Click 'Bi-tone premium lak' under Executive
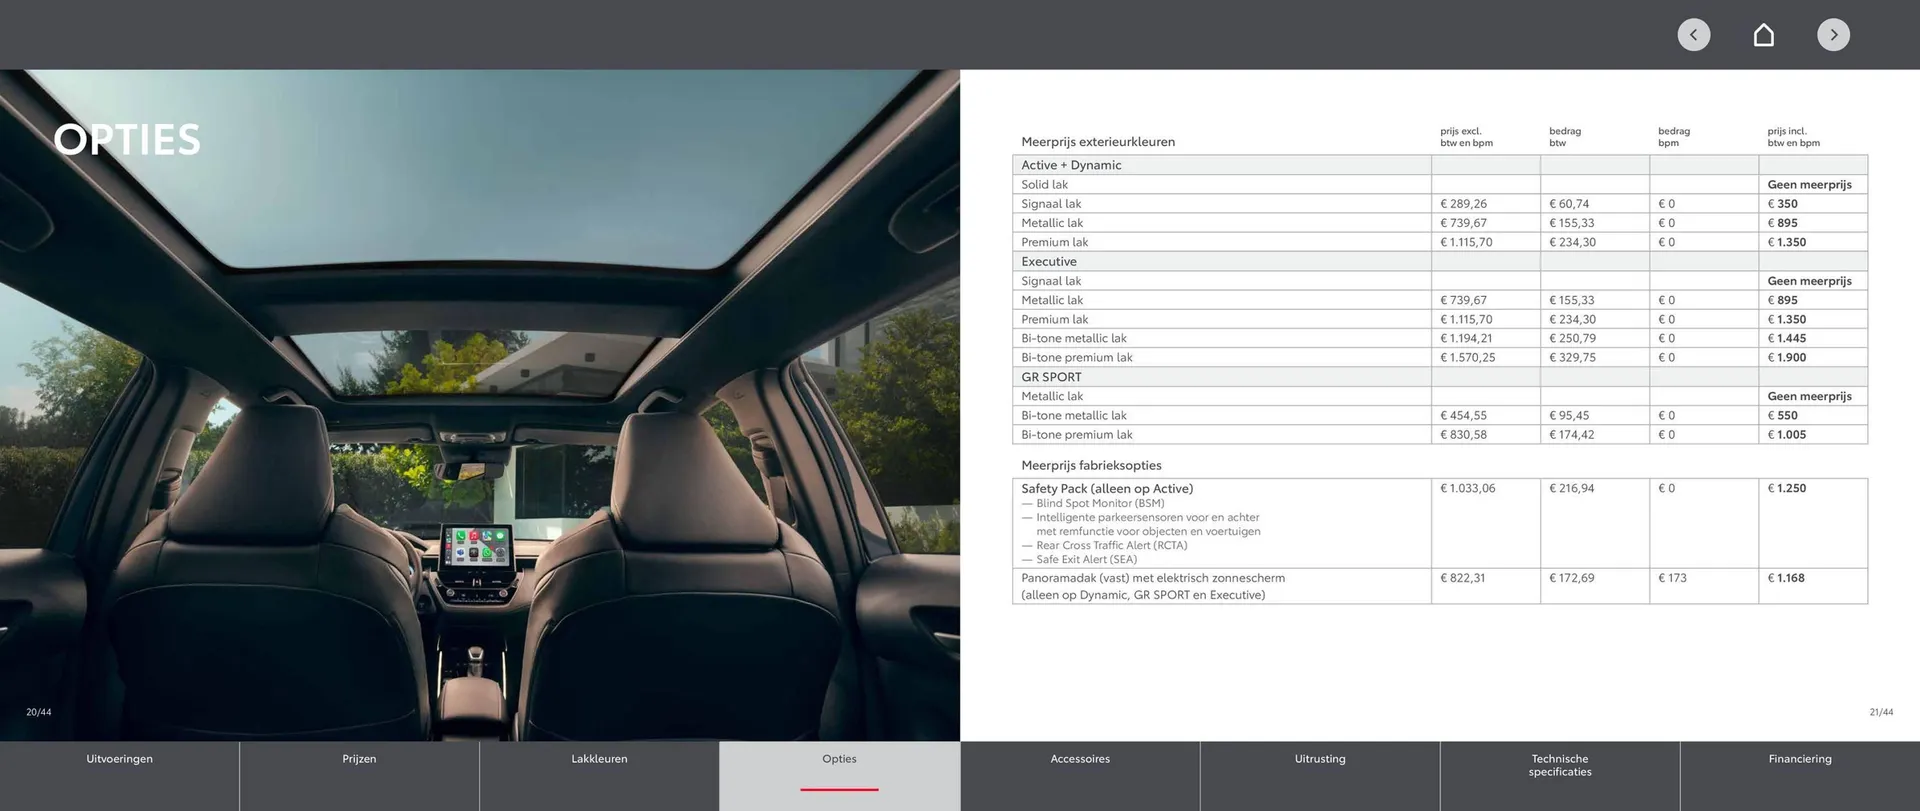The height and width of the screenshot is (811, 1920). tap(1077, 358)
